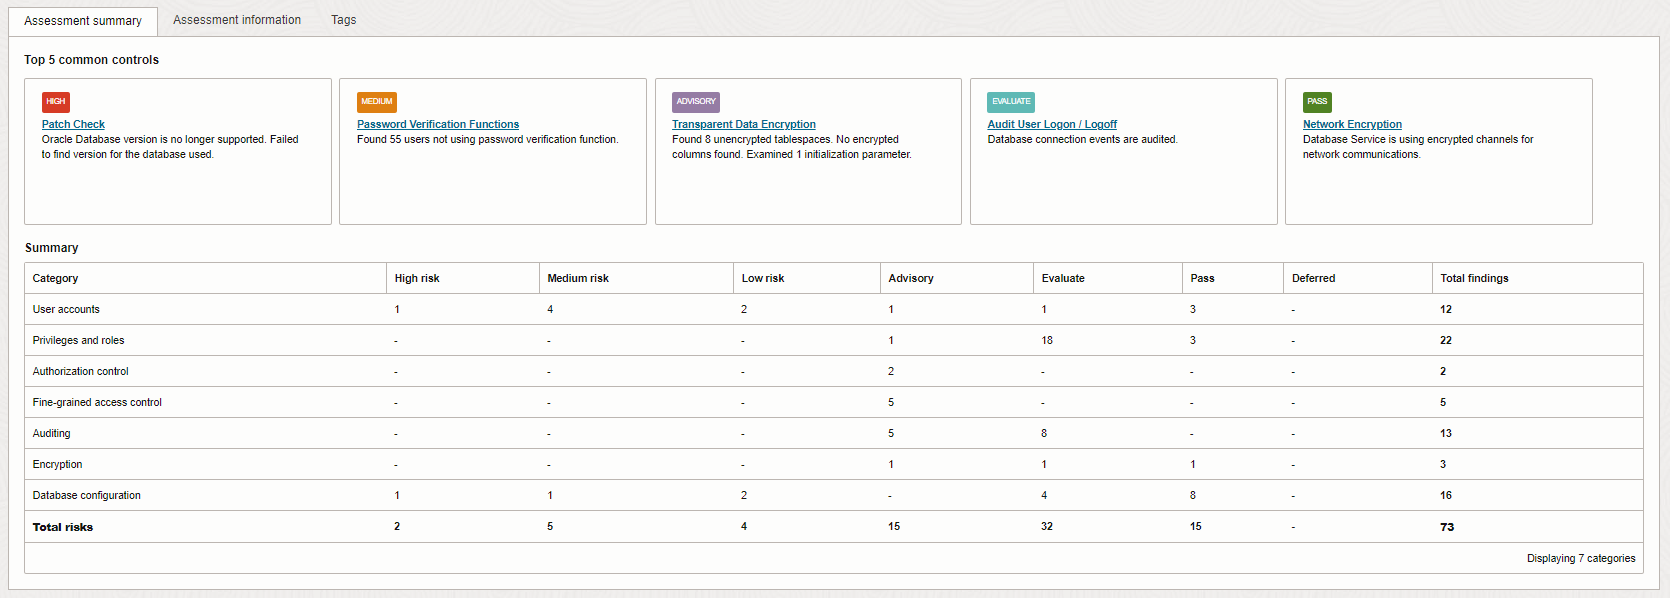Open the Audit User Logon / Logoff link
The height and width of the screenshot is (598, 1670).
coord(1052,124)
